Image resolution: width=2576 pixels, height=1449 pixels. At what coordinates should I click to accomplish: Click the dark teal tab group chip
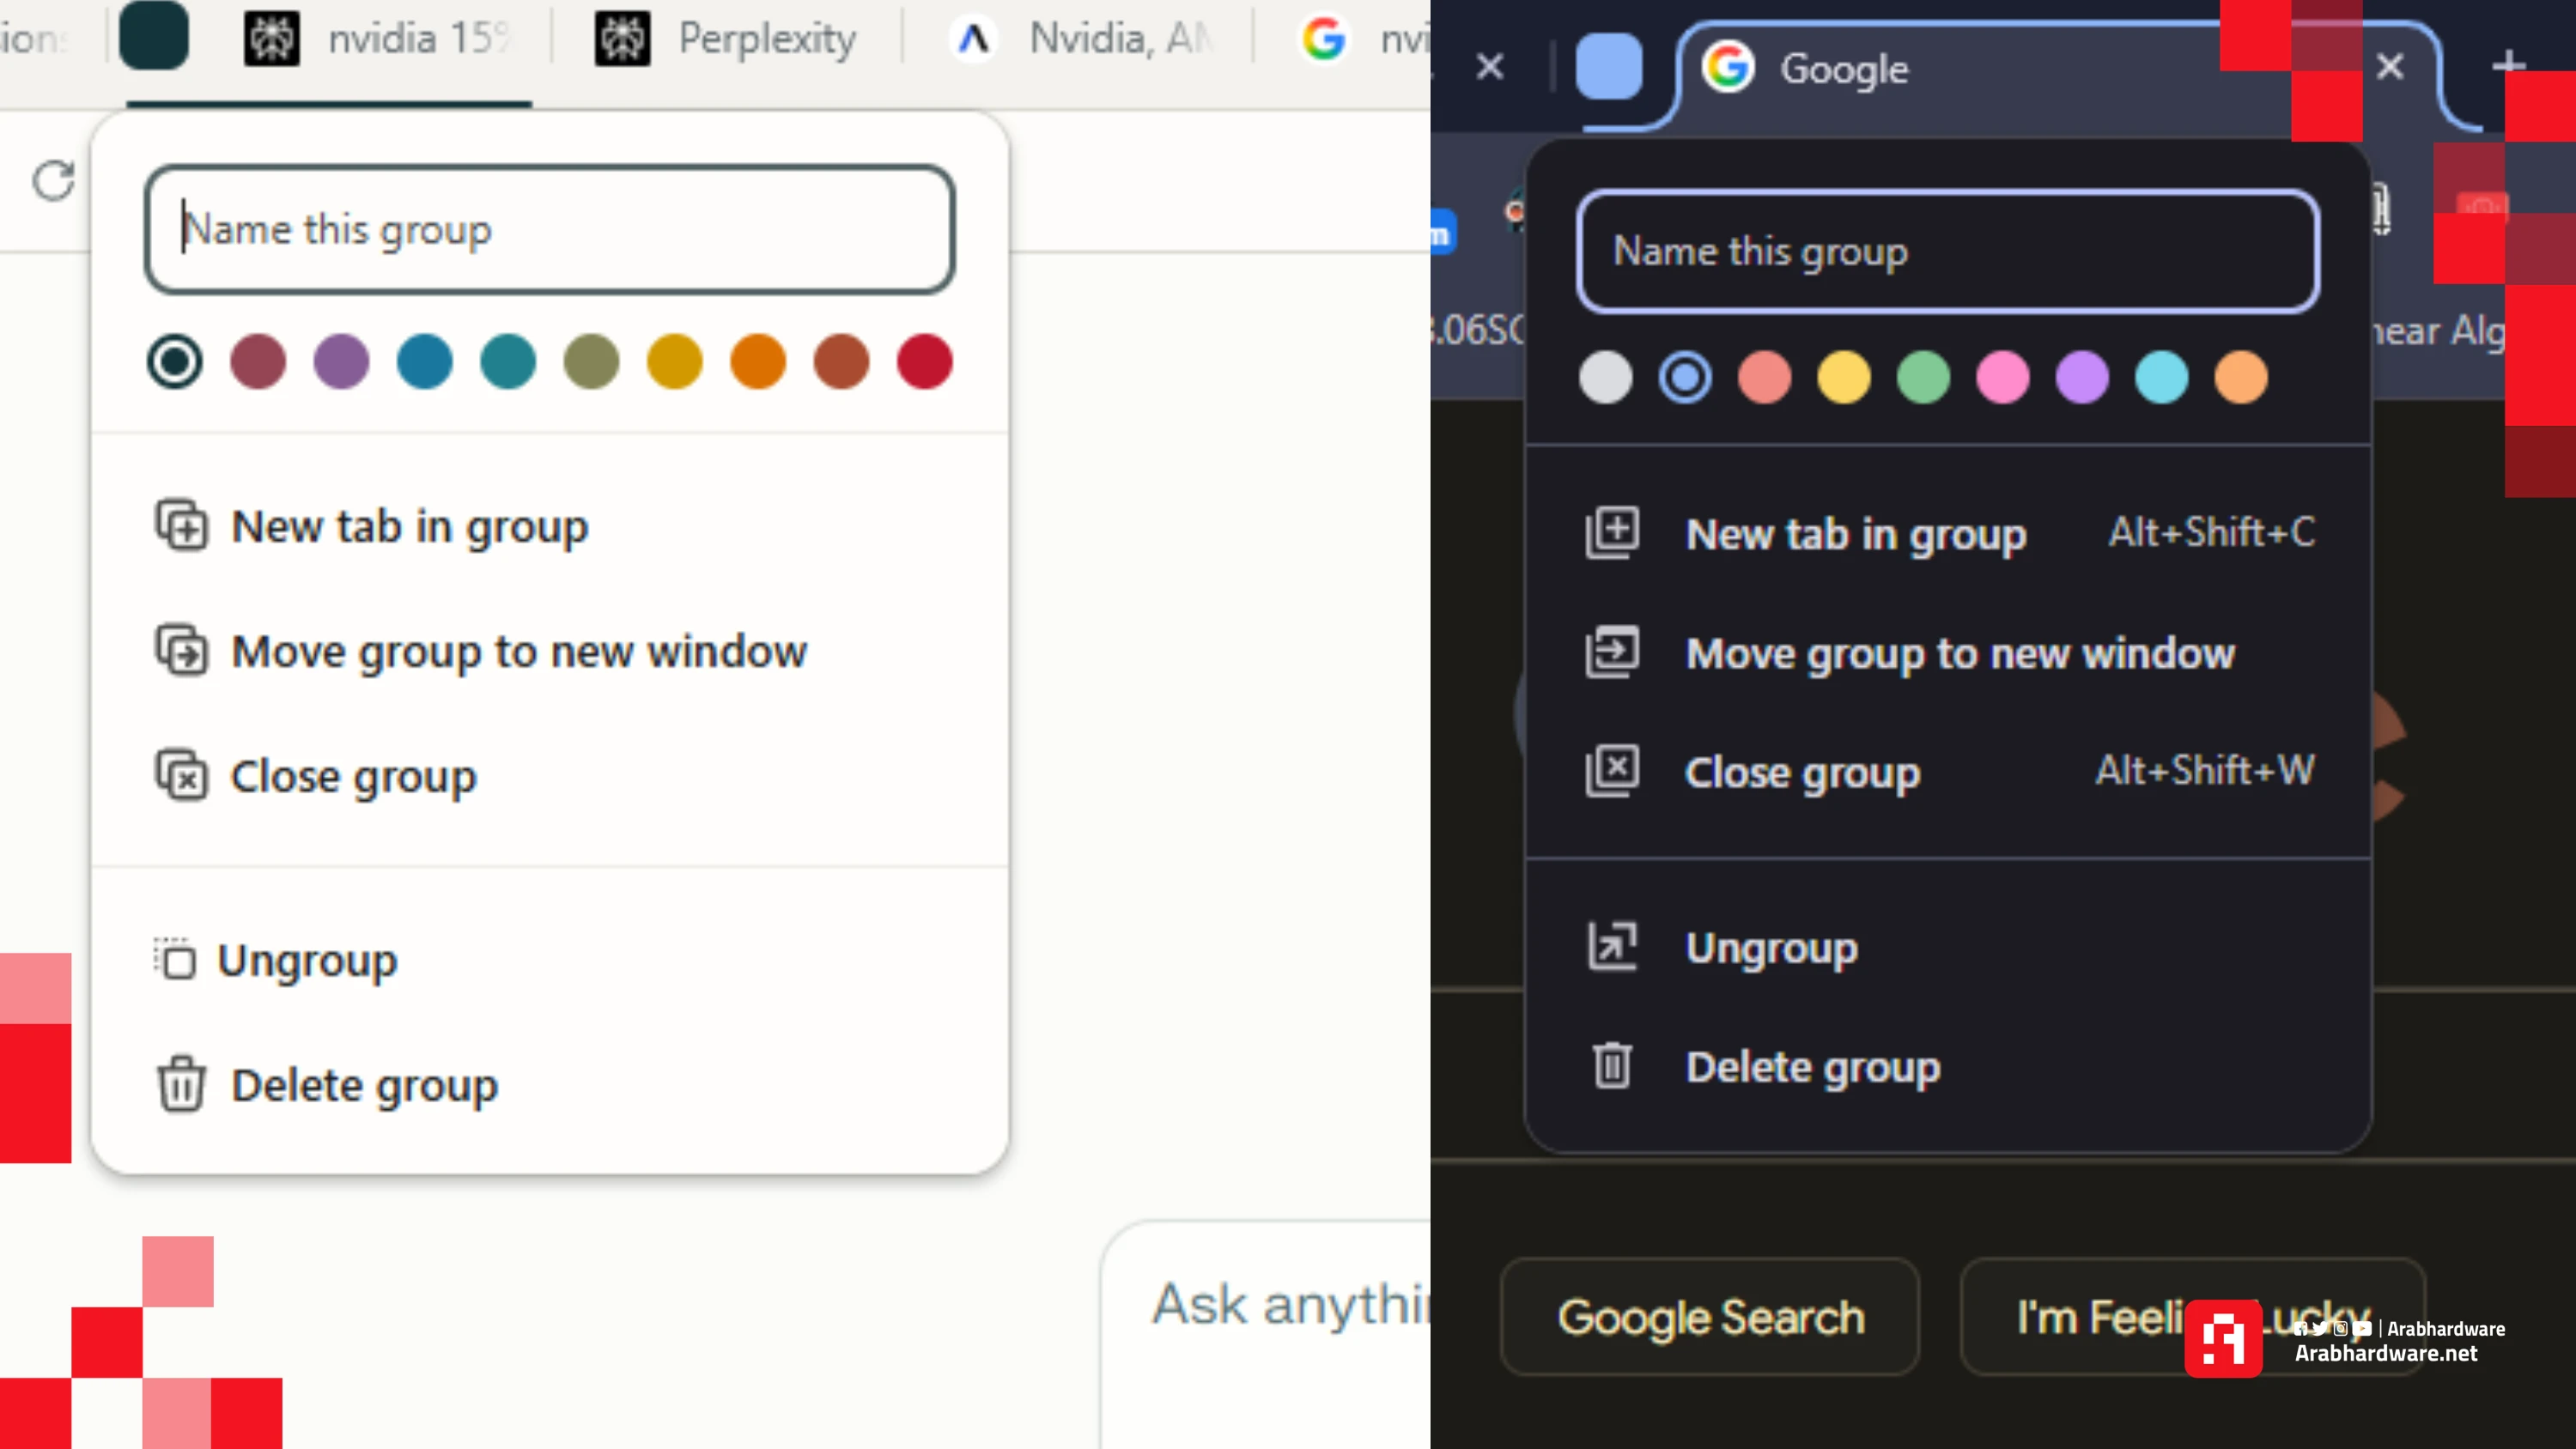coord(154,36)
